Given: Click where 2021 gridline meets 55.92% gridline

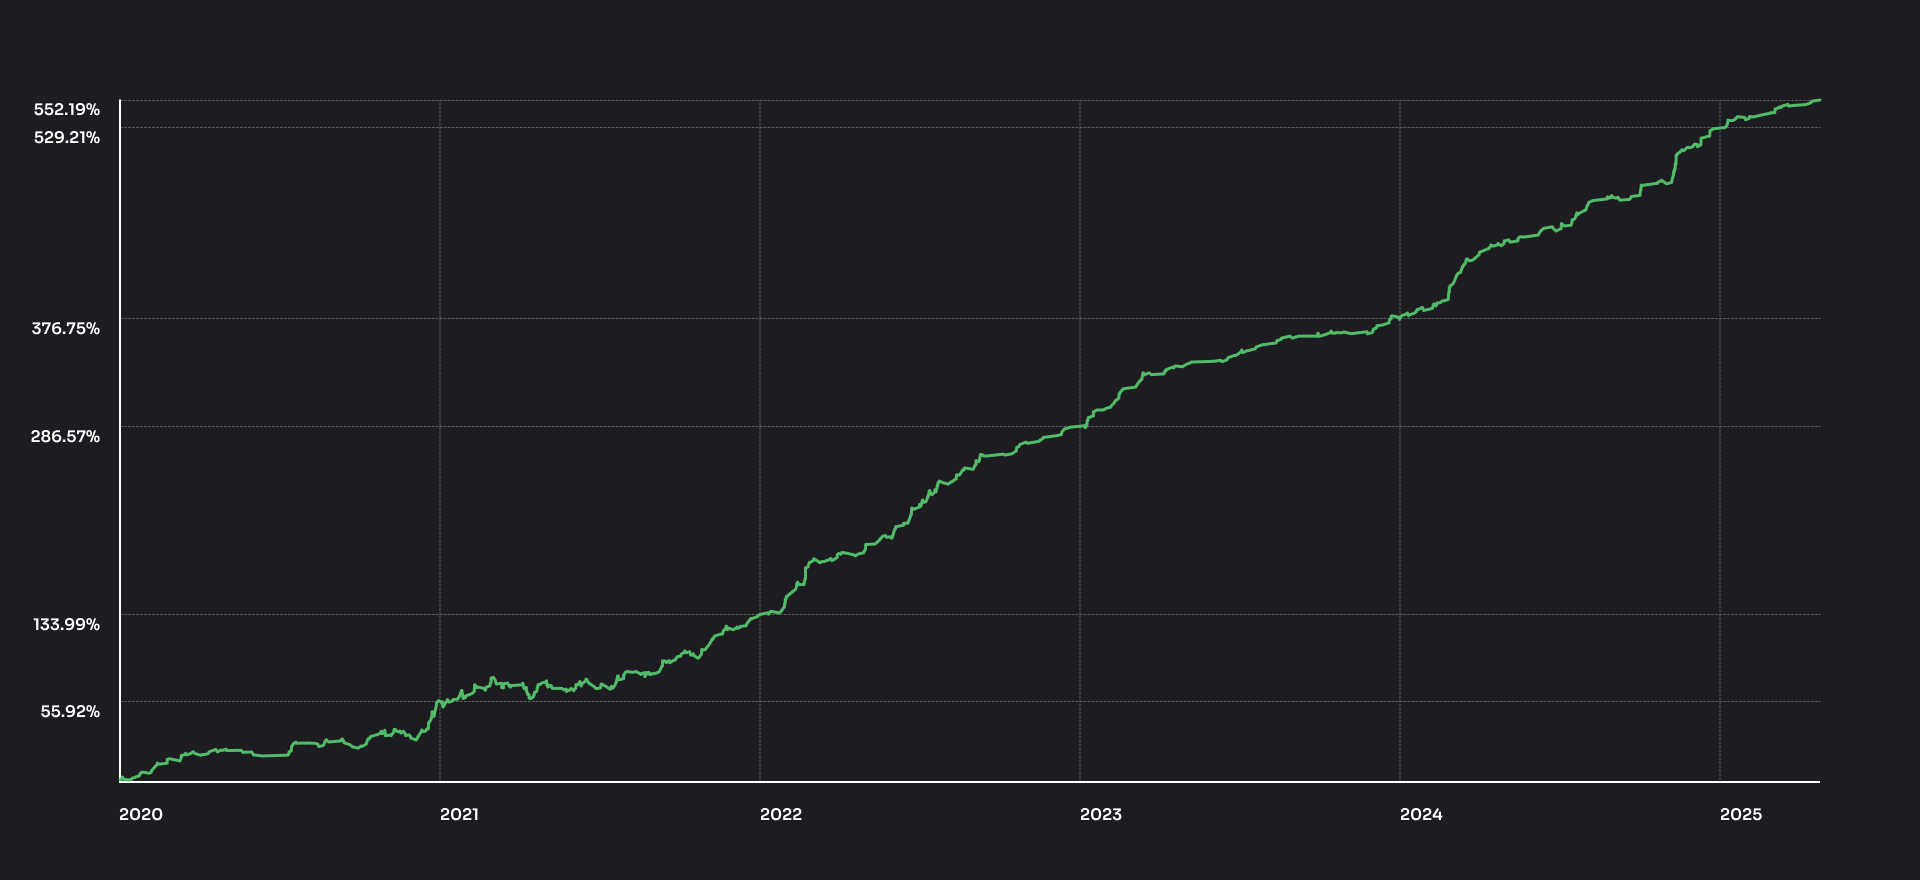Looking at the screenshot, I should tap(440, 701).
